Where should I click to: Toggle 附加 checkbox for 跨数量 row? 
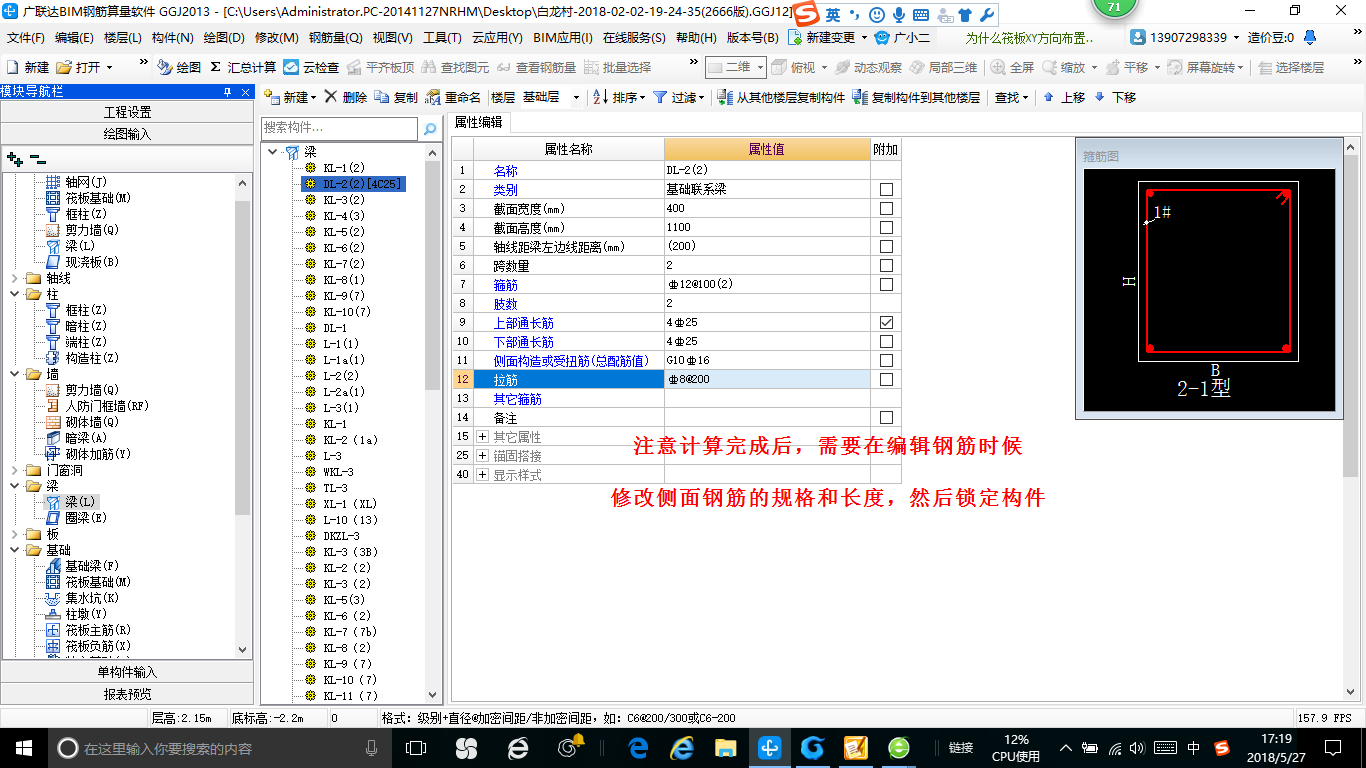point(886,266)
